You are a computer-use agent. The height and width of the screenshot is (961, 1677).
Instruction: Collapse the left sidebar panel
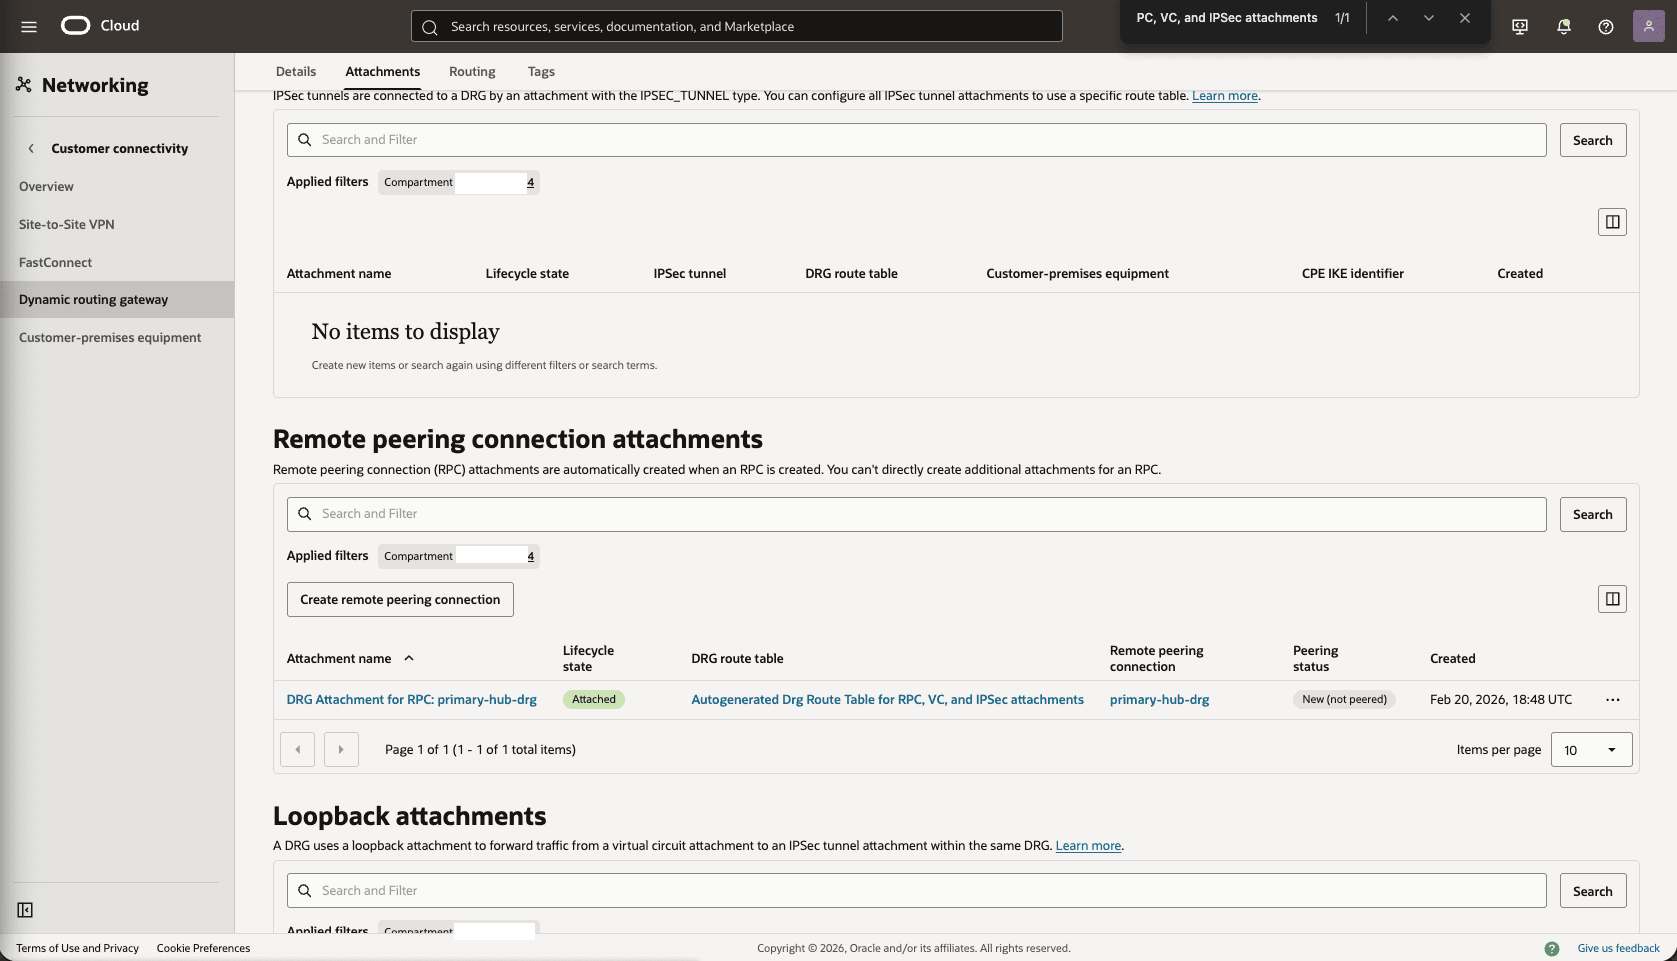point(25,910)
